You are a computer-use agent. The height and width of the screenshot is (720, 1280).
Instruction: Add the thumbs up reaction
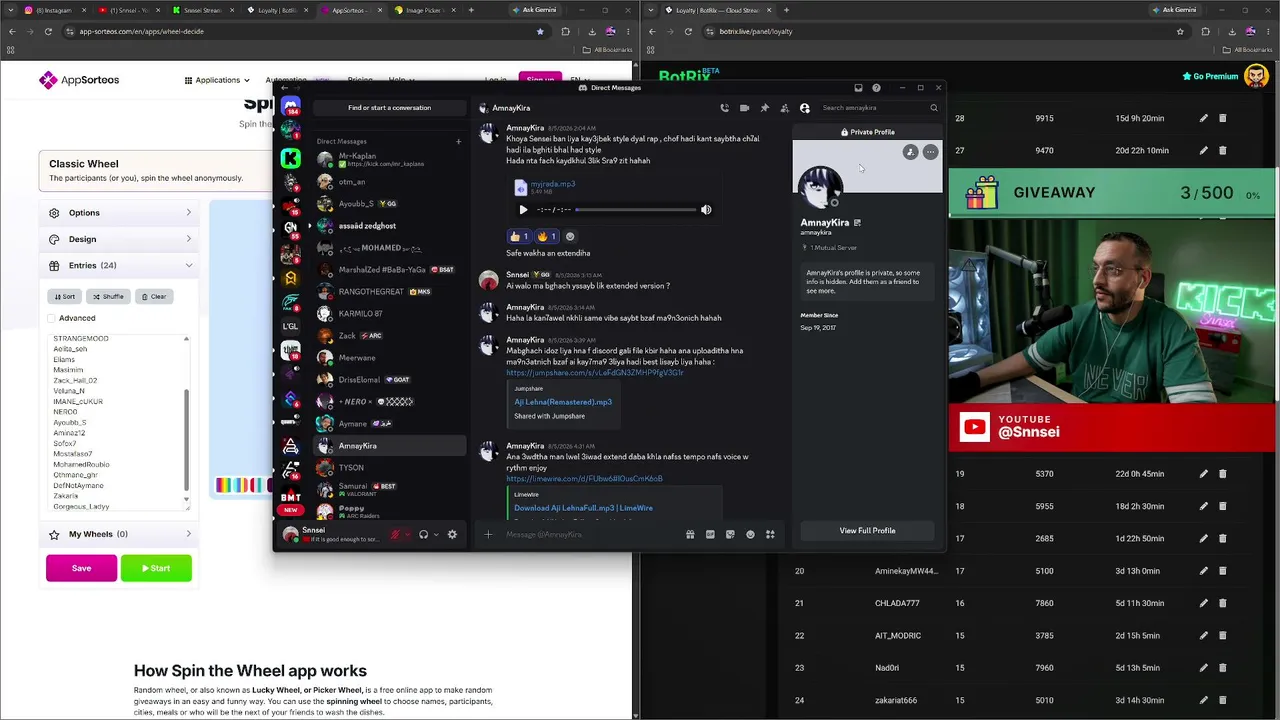point(519,237)
